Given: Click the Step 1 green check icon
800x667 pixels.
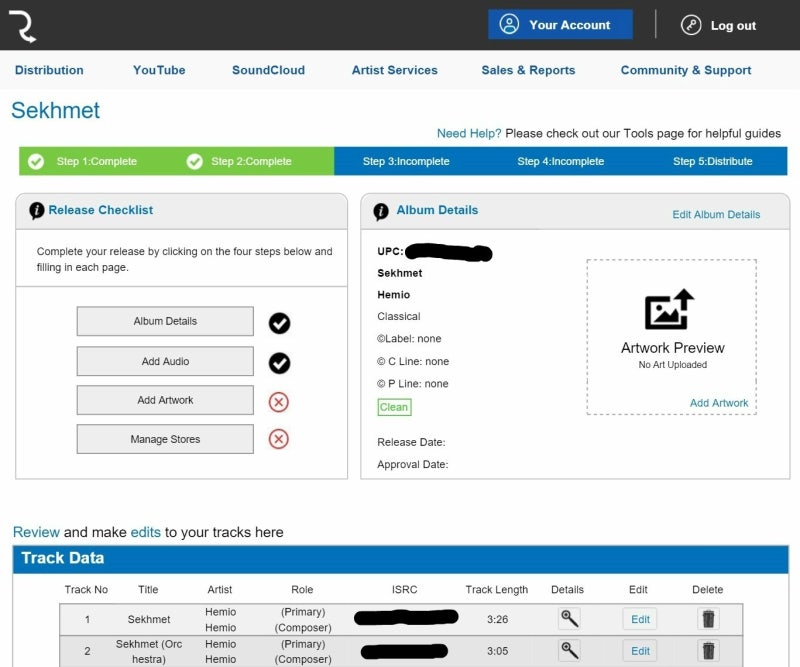Looking at the screenshot, I should click(x=36, y=161).
